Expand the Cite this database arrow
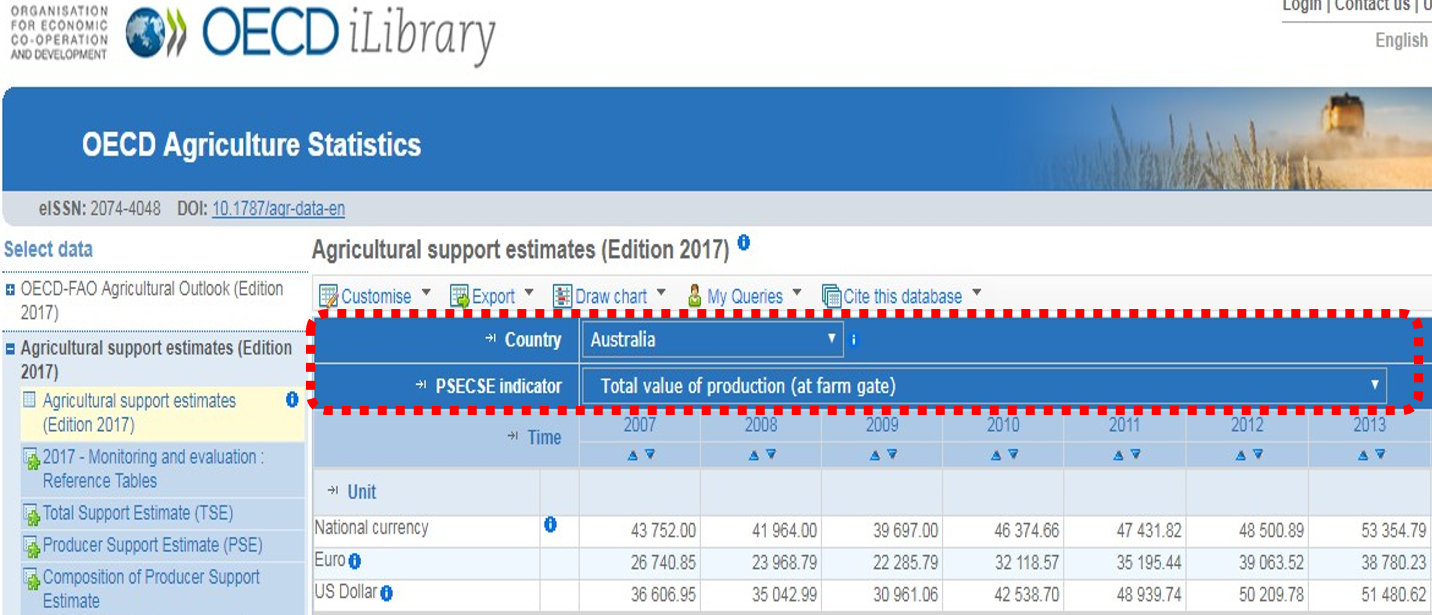This screenshot has width=1432, height=615. point(976,293)
